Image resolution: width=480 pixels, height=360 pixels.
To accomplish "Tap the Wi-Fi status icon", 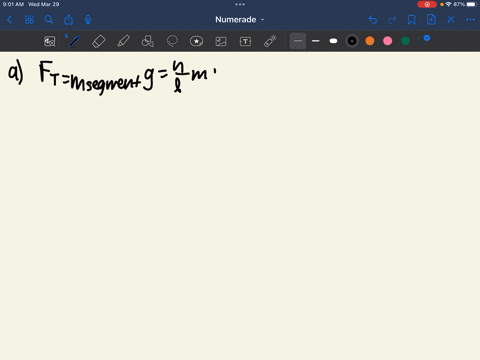I will [449, 4].
